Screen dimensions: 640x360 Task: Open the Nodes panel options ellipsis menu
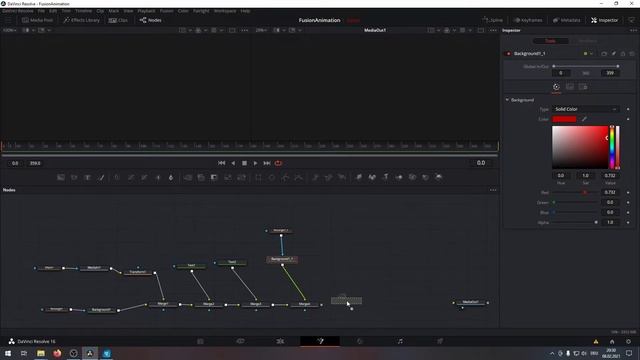pyautogui.click(x=493, y=190)
